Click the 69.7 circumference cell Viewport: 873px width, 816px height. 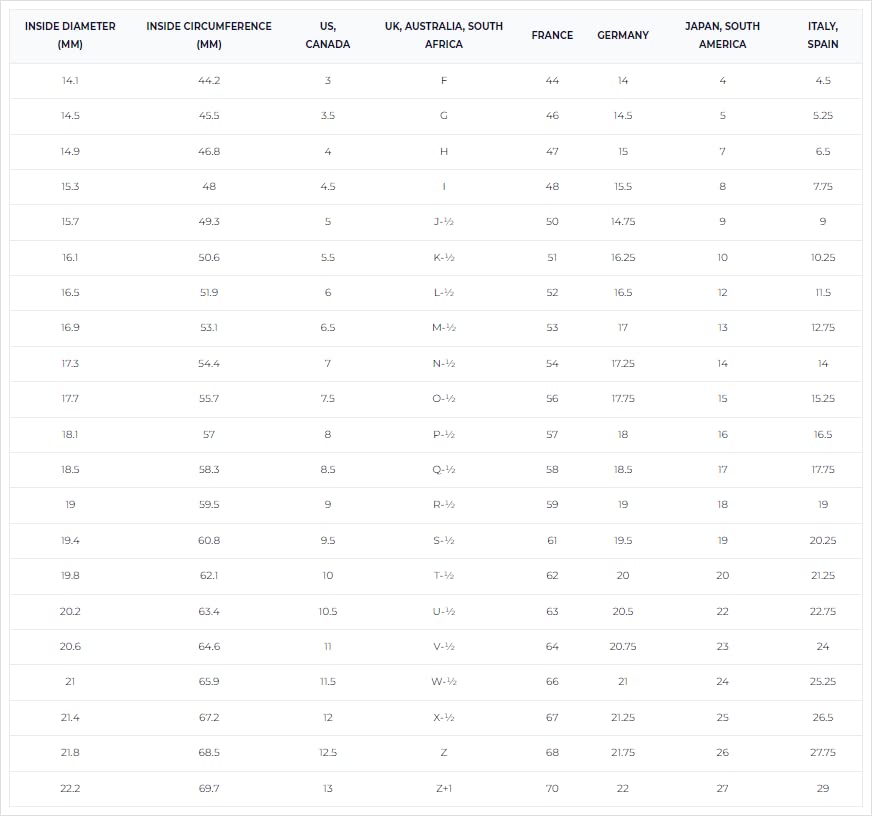point(209,788)
